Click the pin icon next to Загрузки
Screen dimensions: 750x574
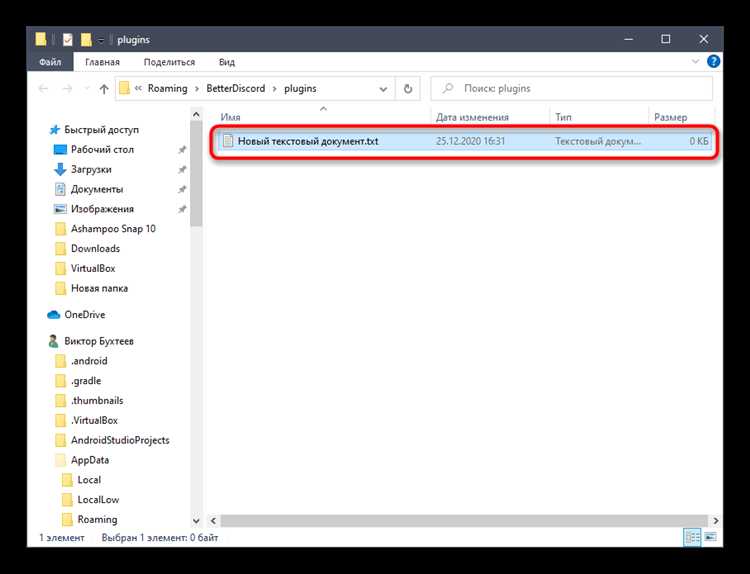[x=182, y=169]
